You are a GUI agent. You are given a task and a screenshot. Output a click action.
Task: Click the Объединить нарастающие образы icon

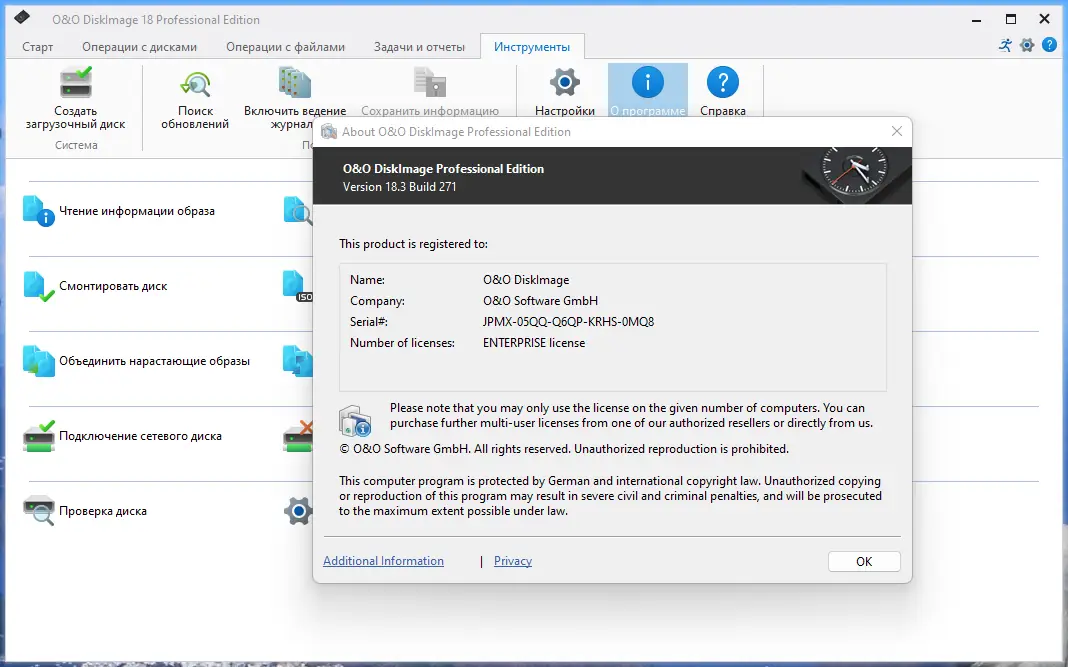coord(39,361)
